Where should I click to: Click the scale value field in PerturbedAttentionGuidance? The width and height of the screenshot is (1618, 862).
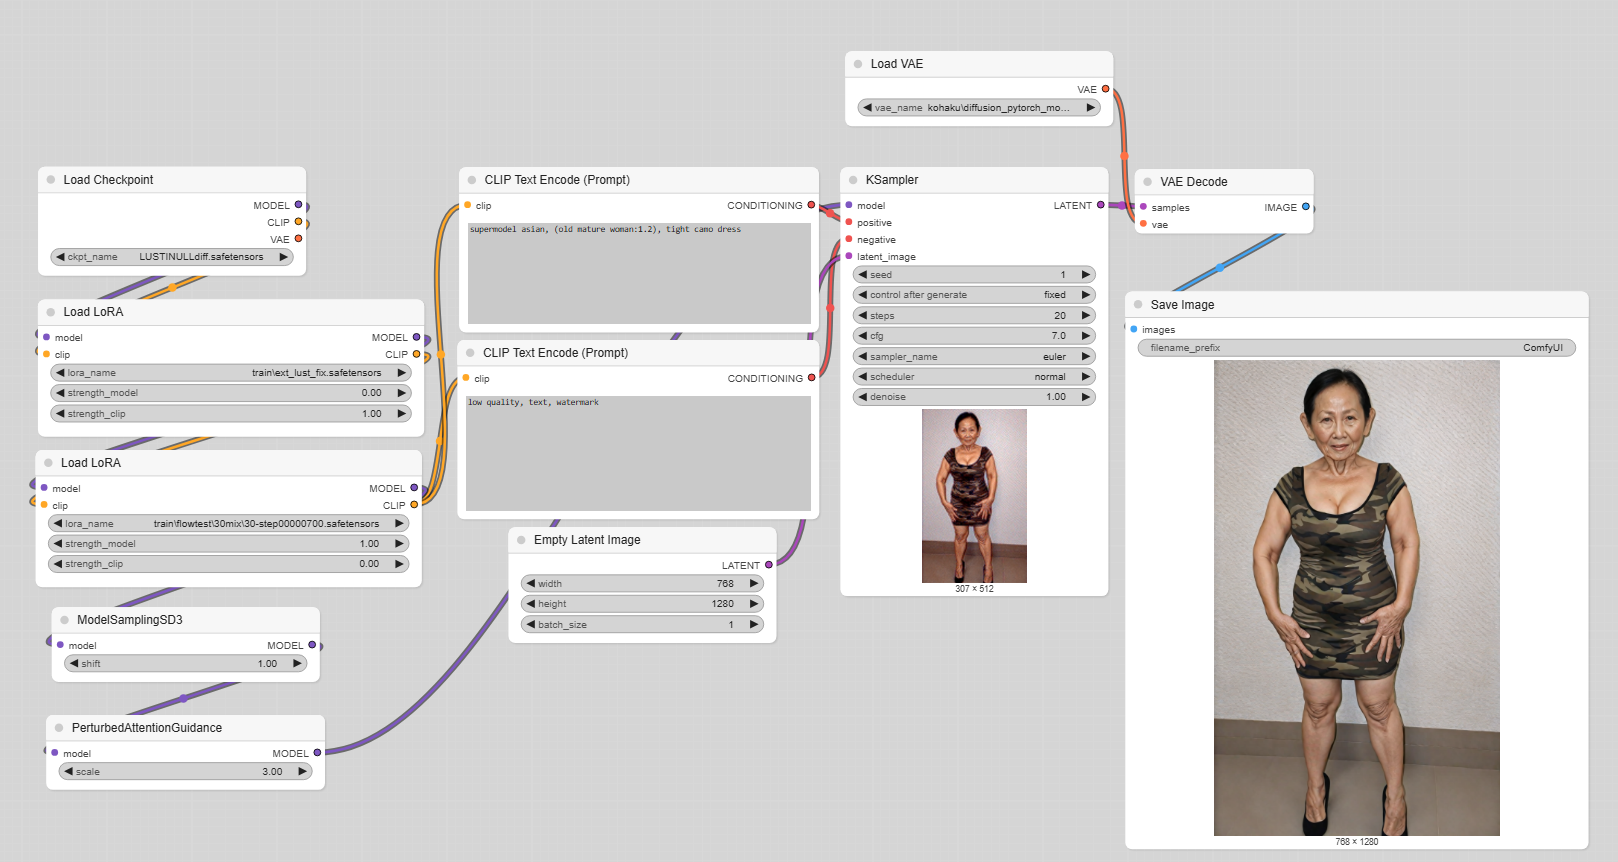[186, 772]
